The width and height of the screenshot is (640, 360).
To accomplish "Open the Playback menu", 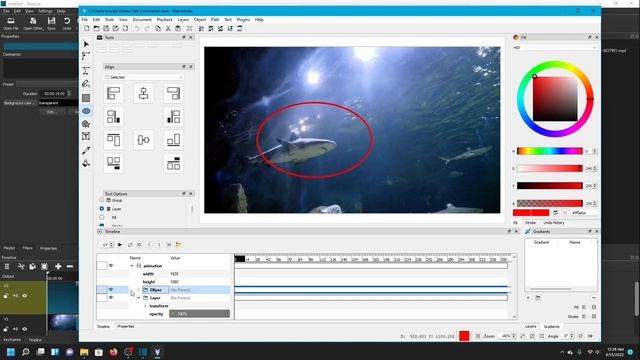I will click(164, 20).
